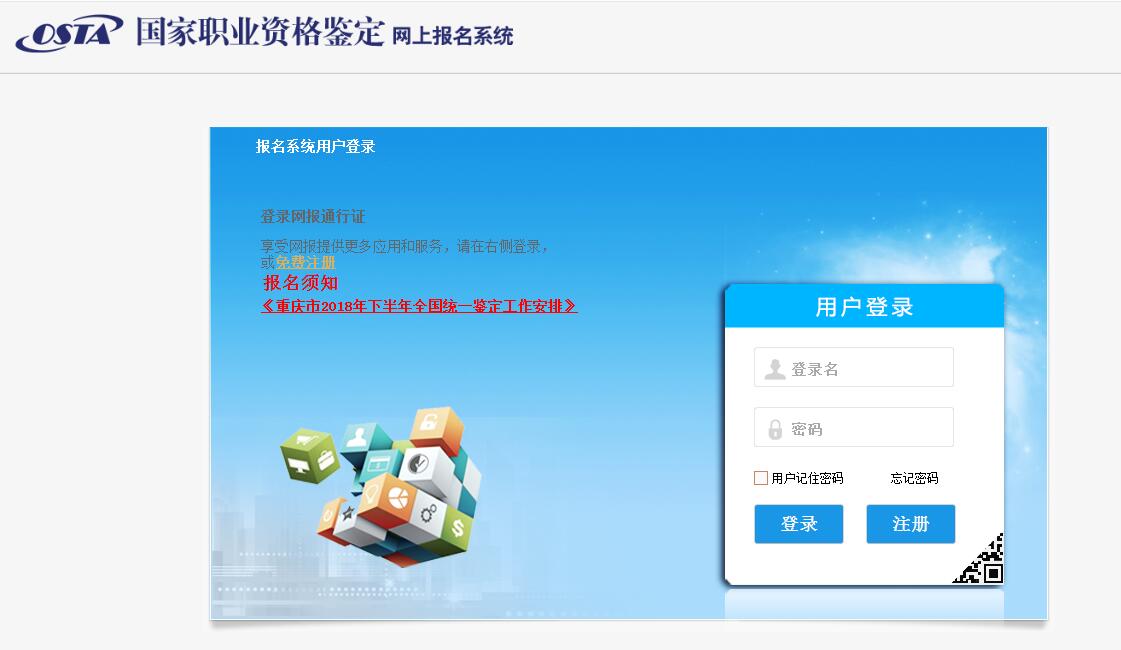Viewport: 1121px width, 650px height.
Task: Click the orange pie chart cube icon
Action: (x=397, y=496)
